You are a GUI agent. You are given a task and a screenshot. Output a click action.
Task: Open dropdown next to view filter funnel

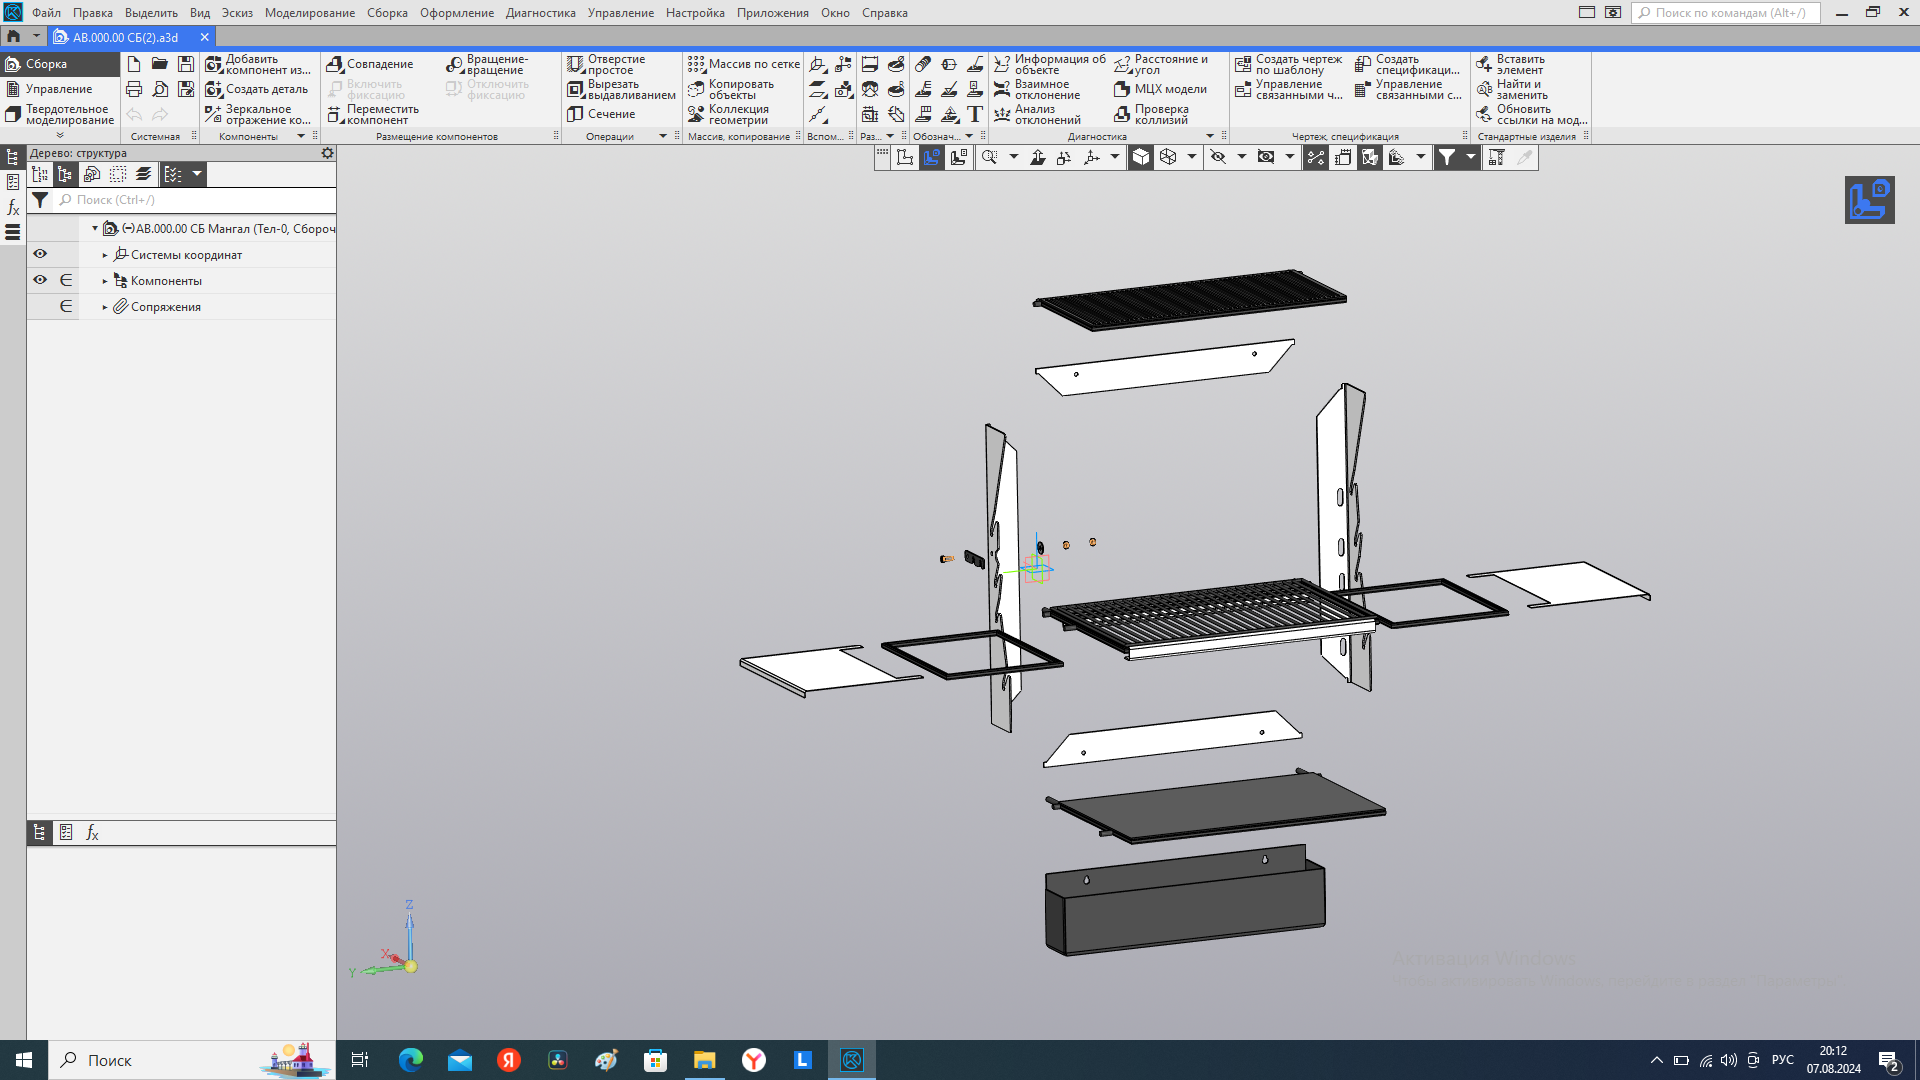pos(1471,157)
